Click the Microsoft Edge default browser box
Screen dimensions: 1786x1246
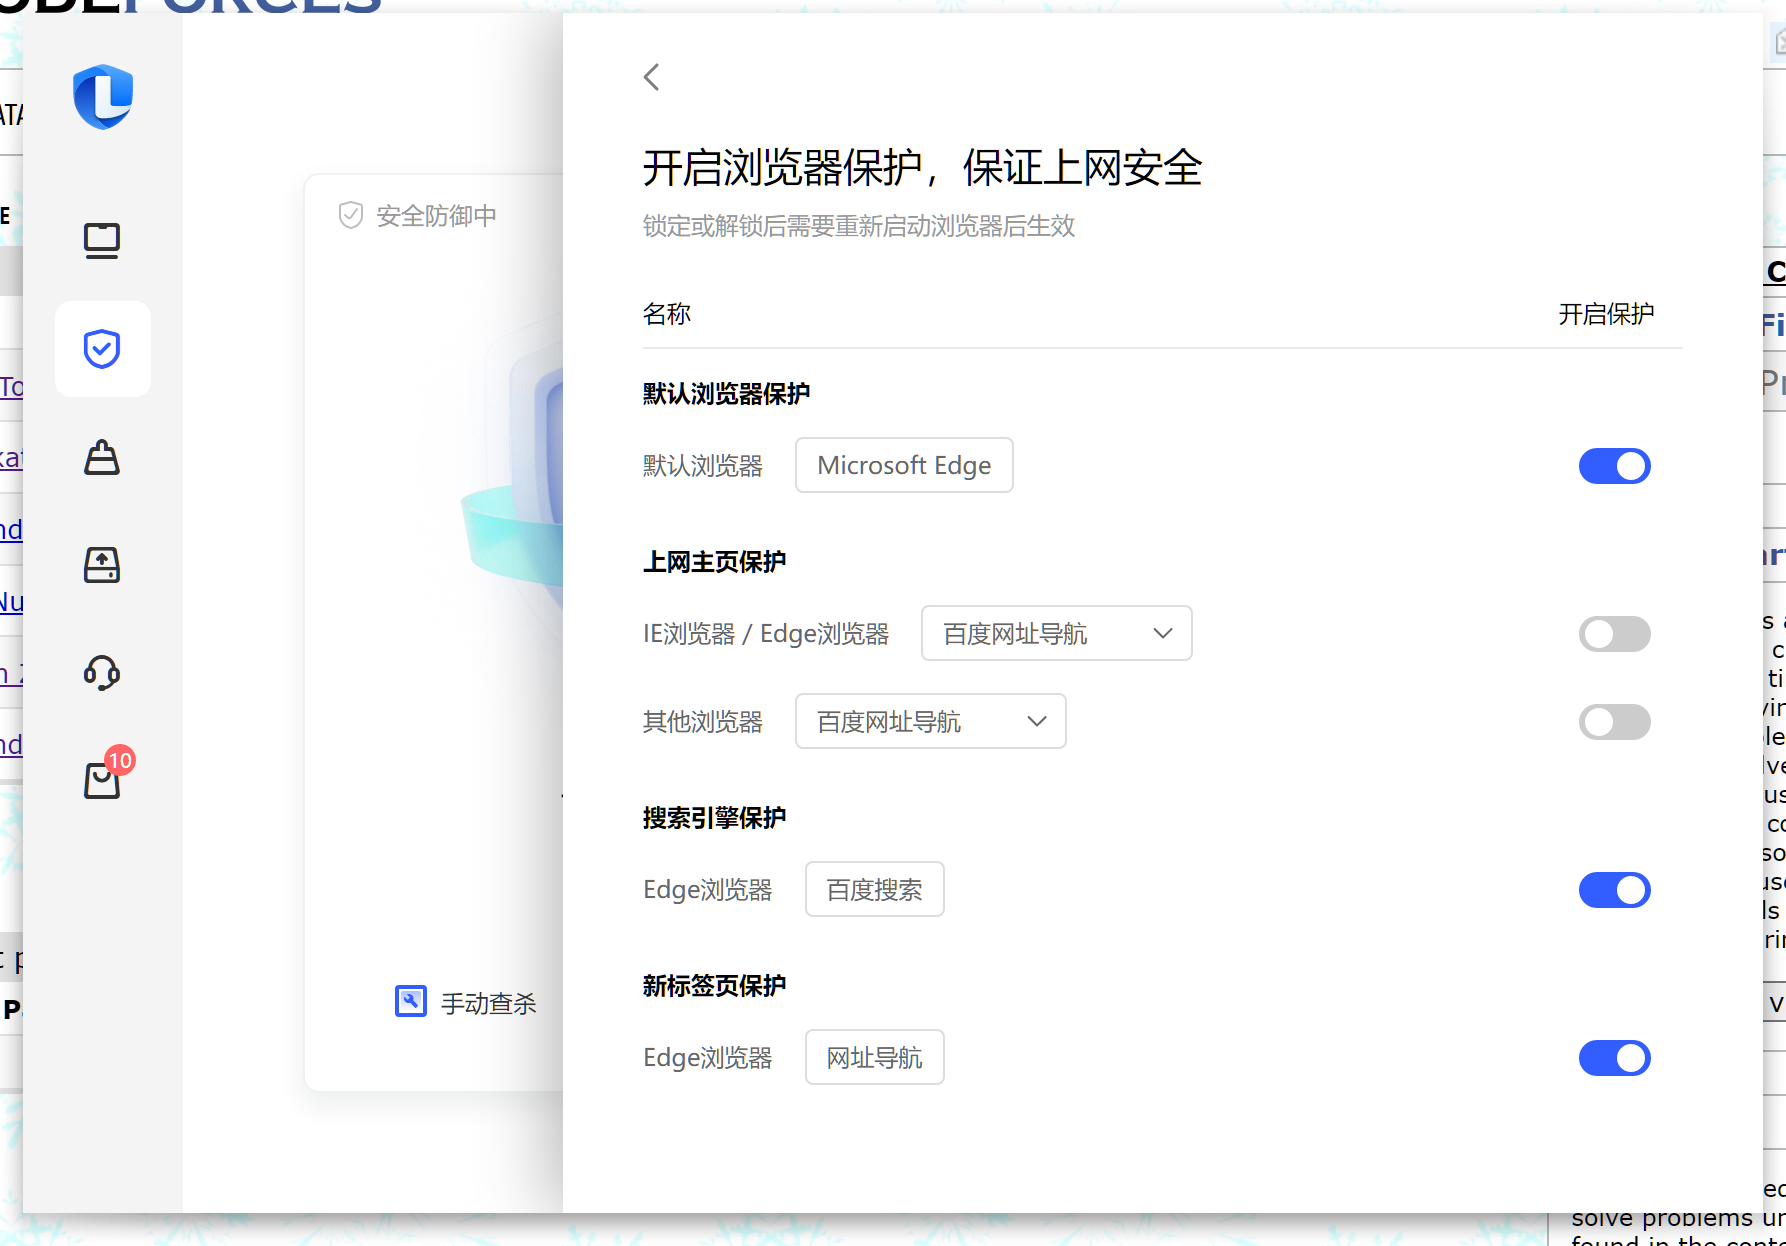click(x=904, y=465)
